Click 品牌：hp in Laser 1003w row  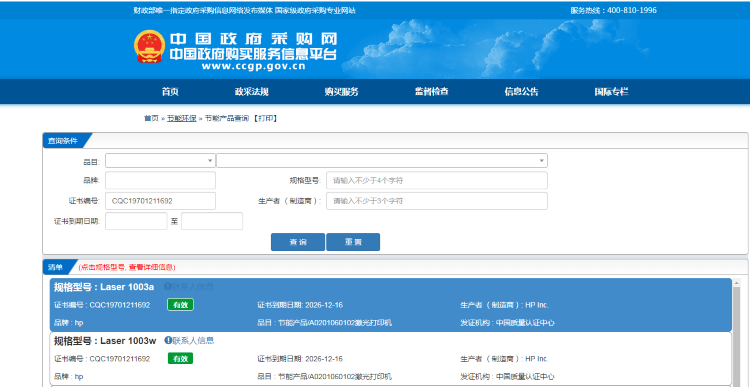point(68,376)
